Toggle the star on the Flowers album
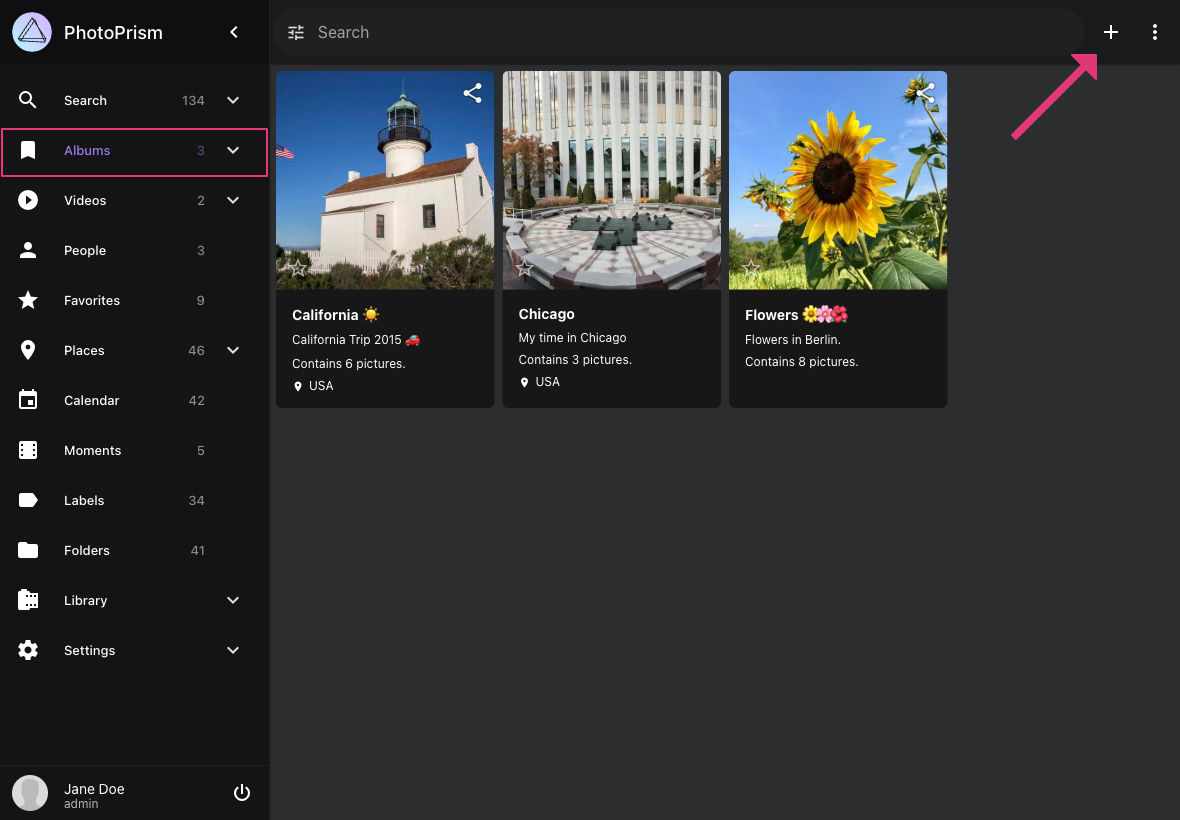Viewport: 1180px width, 820px height. pyautogui.click(x=751, y=268)
